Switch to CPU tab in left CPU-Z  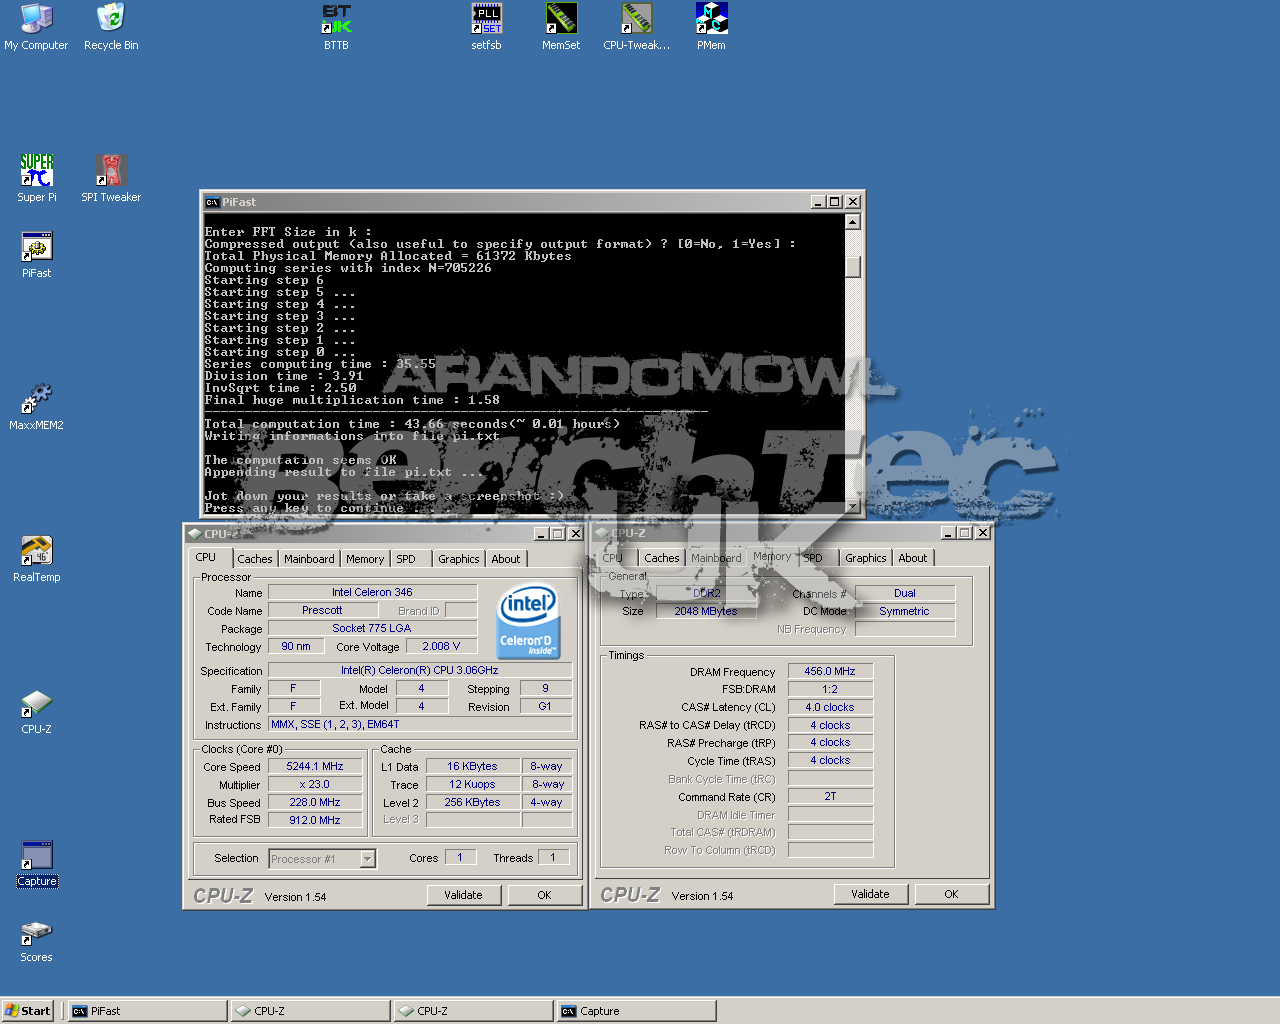[206, 557]
